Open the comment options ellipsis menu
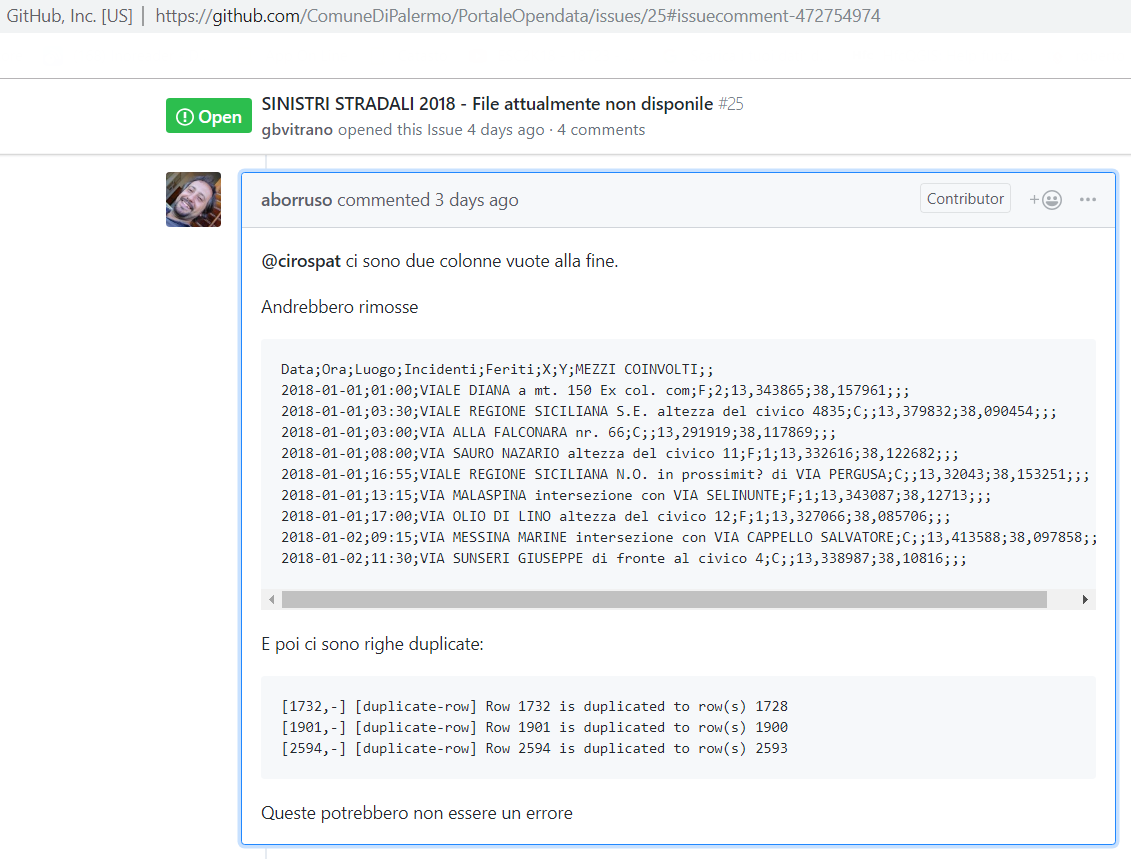This screenshot has height=859, width=1131. [x=1088, y=200]
